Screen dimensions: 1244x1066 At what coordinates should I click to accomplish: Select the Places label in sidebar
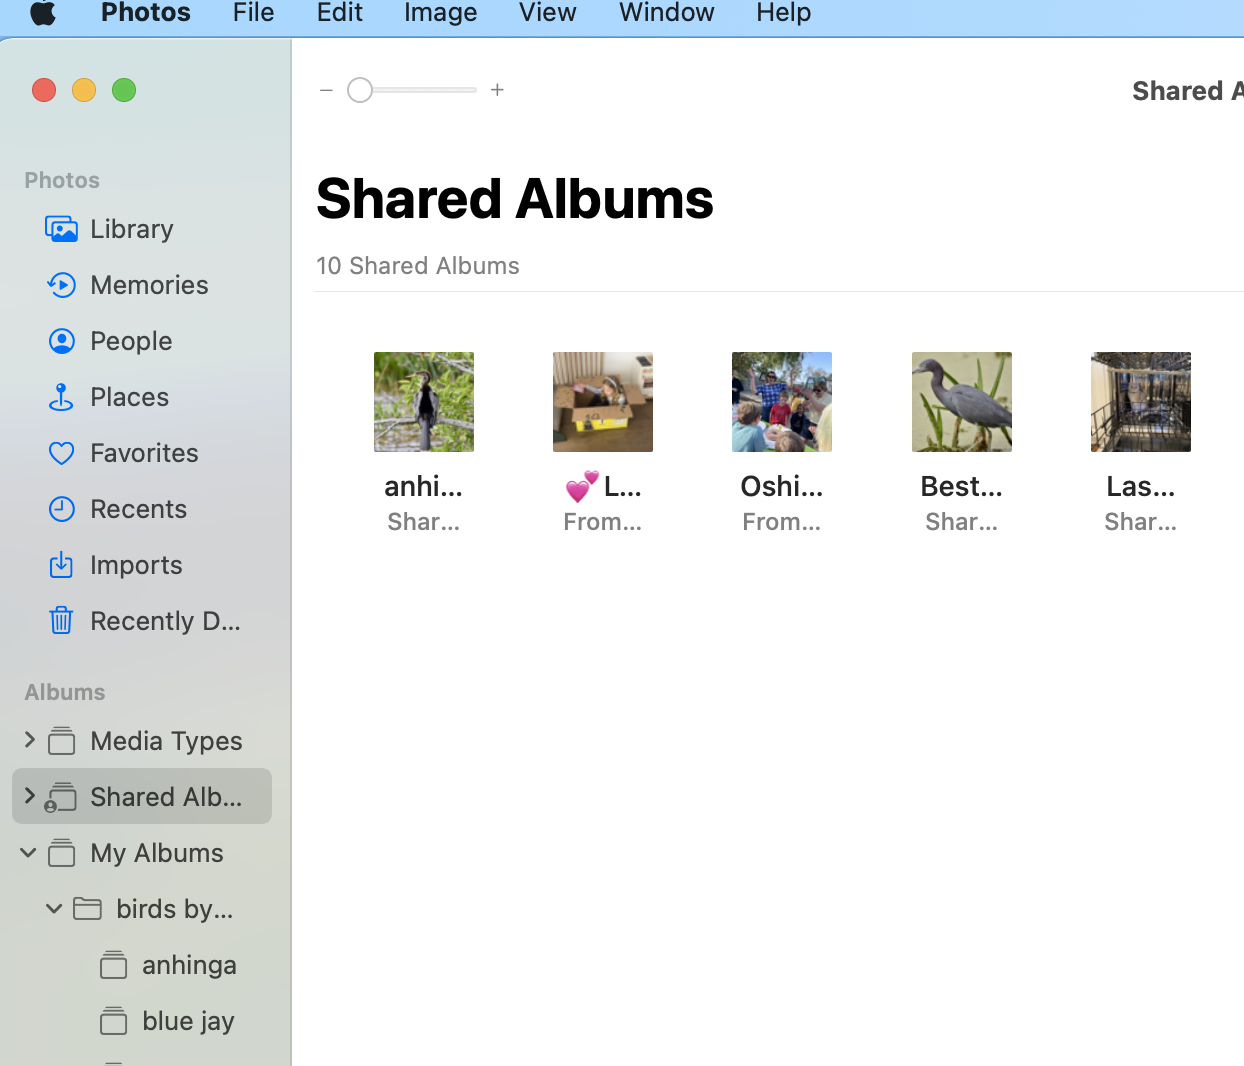click(x=129, y=397)
